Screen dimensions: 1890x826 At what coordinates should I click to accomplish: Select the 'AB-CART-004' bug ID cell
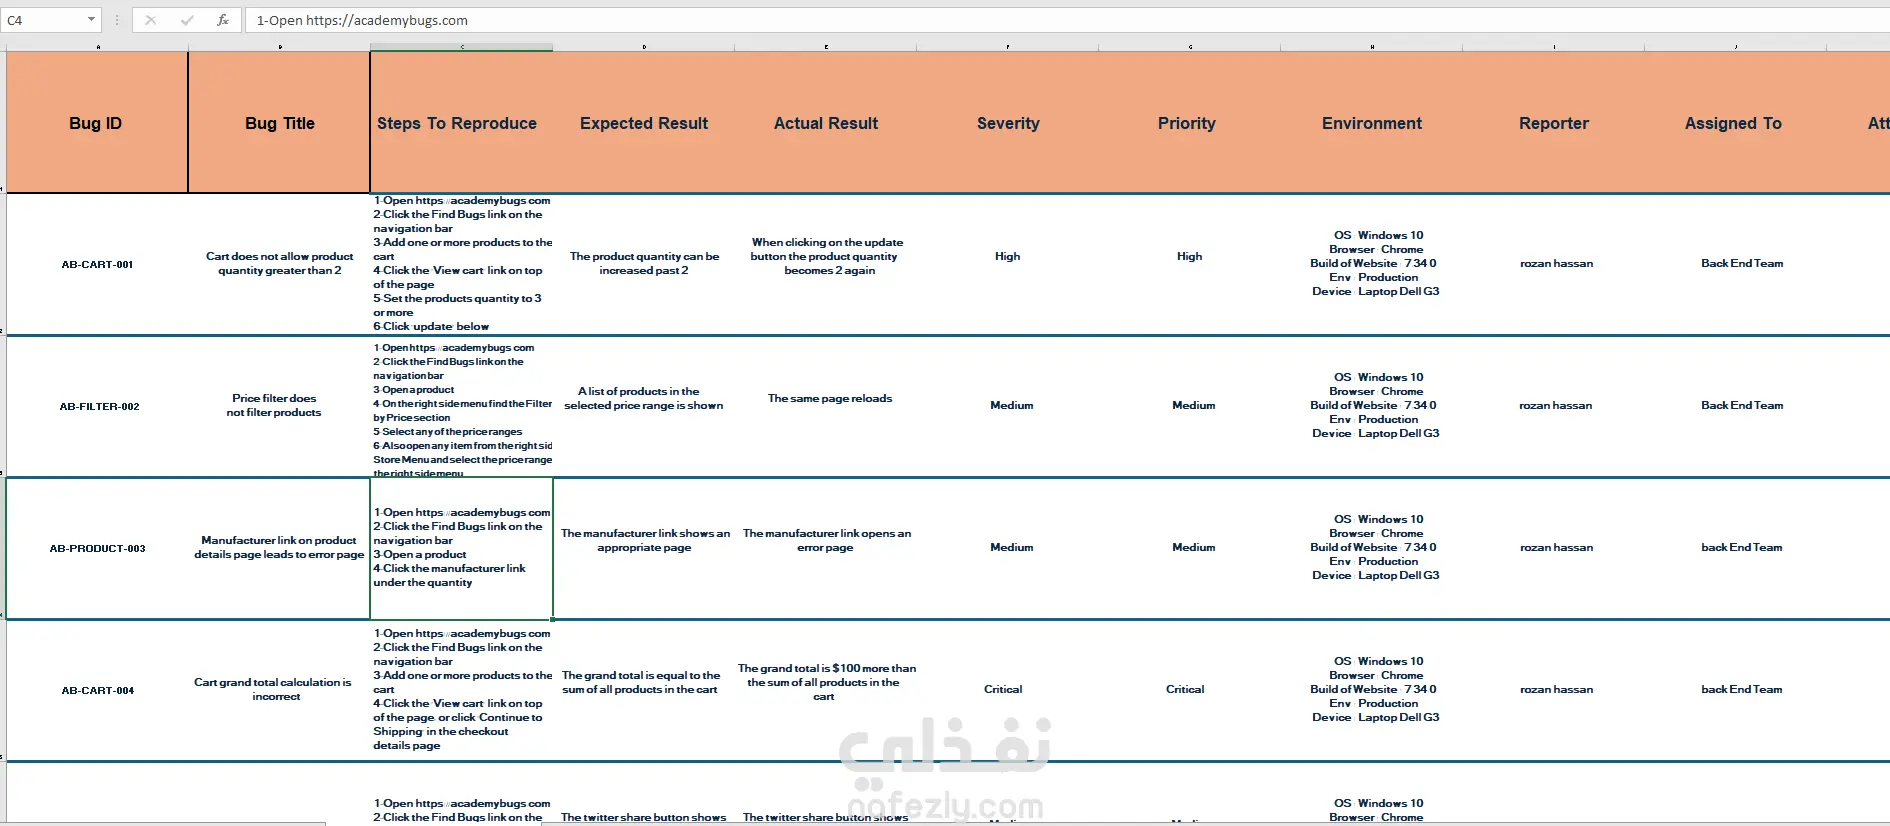(x=97, y=691)
